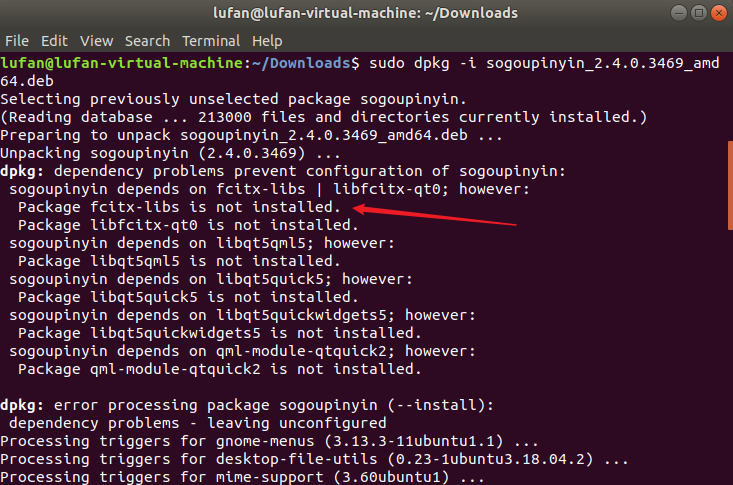
Task: Click the line 'Unpacking sogoupinyin (2.4.0.3469) ...'
Action: tap(170, 153)
